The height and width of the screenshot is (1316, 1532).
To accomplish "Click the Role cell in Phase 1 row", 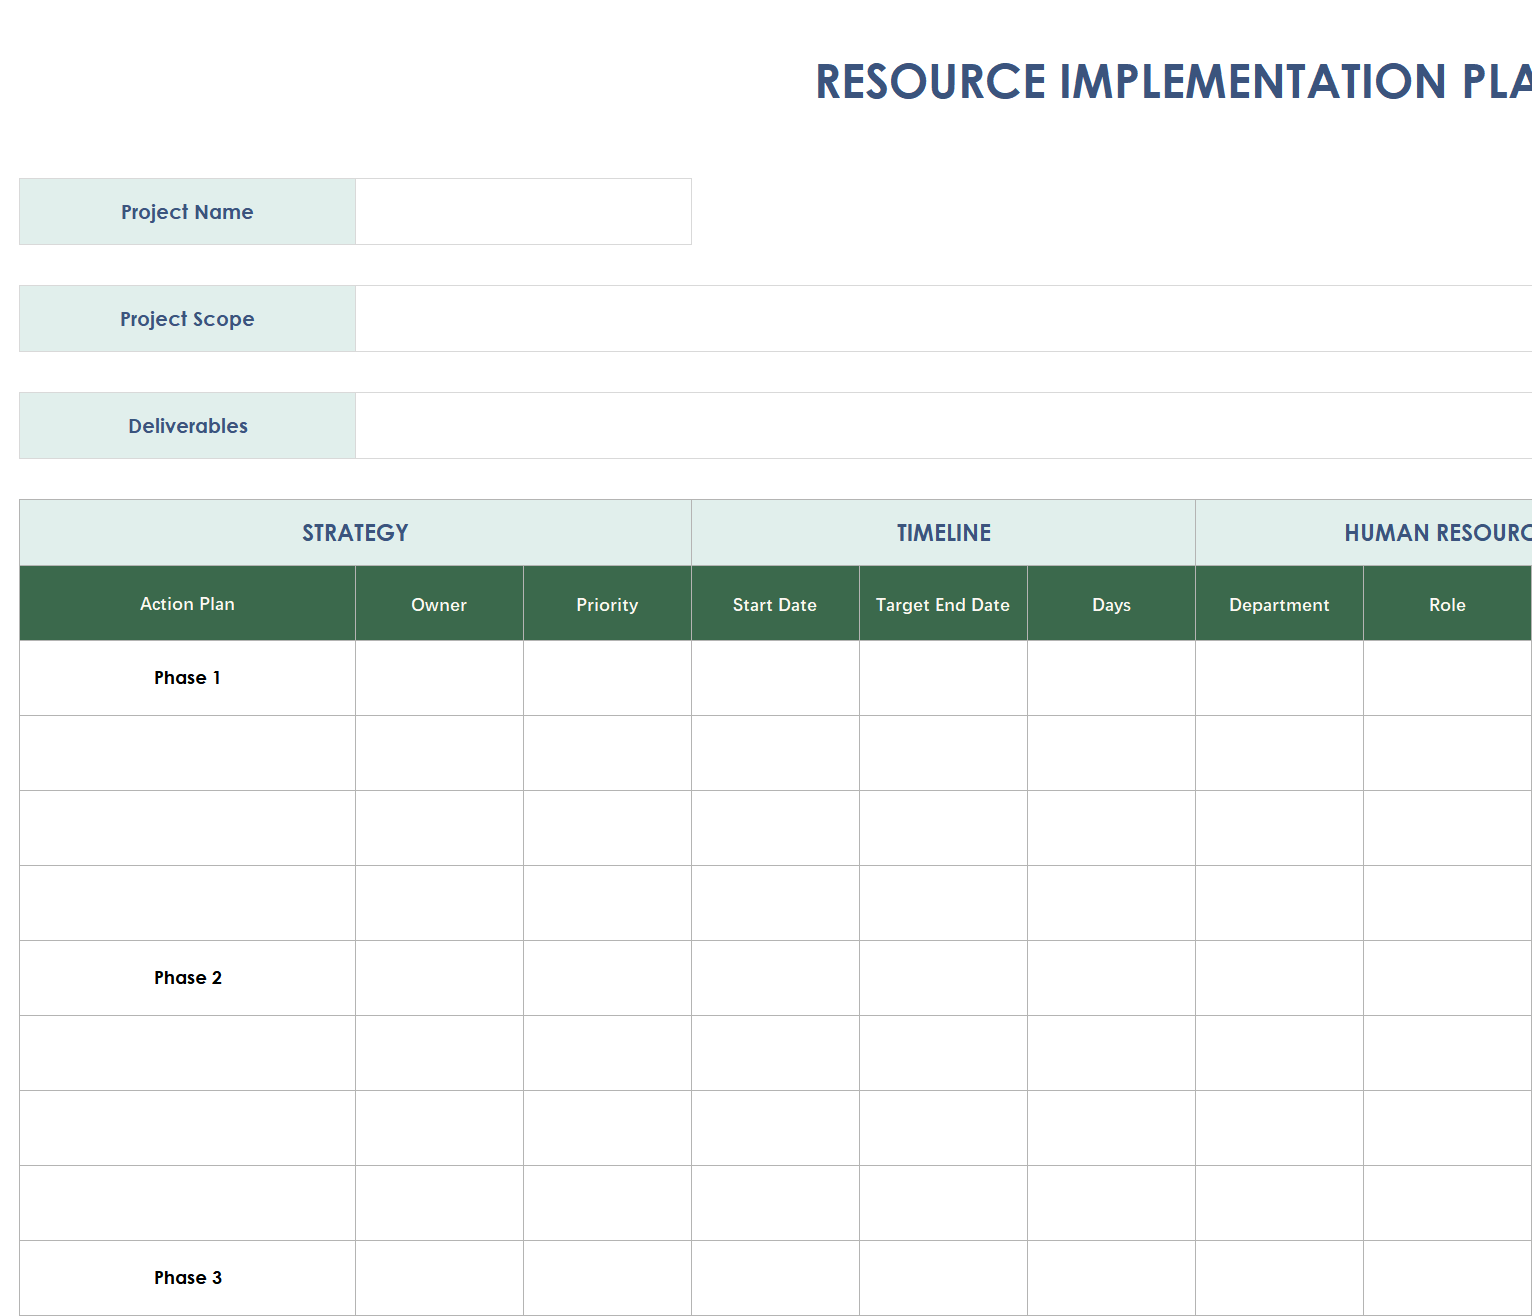I will coord(1447,678).
